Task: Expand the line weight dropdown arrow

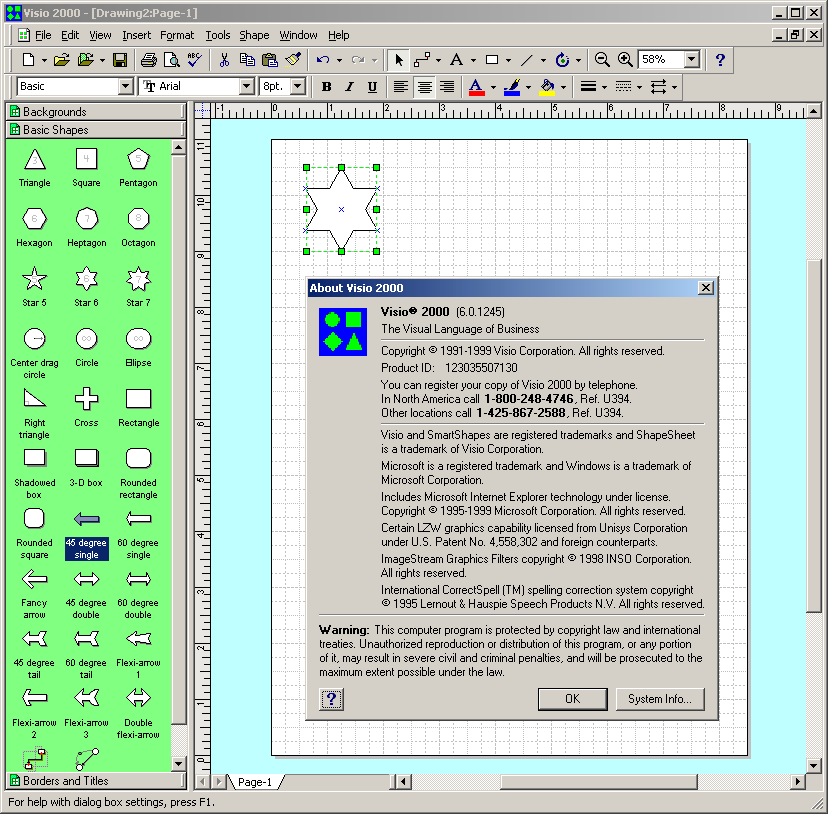Action: pyautogui.click(x=605, y=87)
